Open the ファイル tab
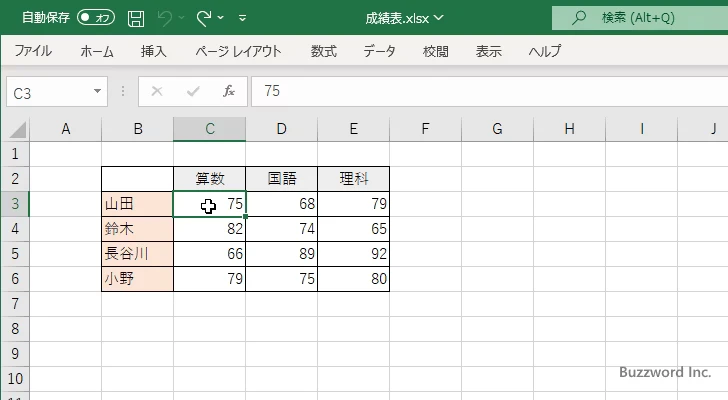This screenshot has width=728, height=400. pos(33,51)
